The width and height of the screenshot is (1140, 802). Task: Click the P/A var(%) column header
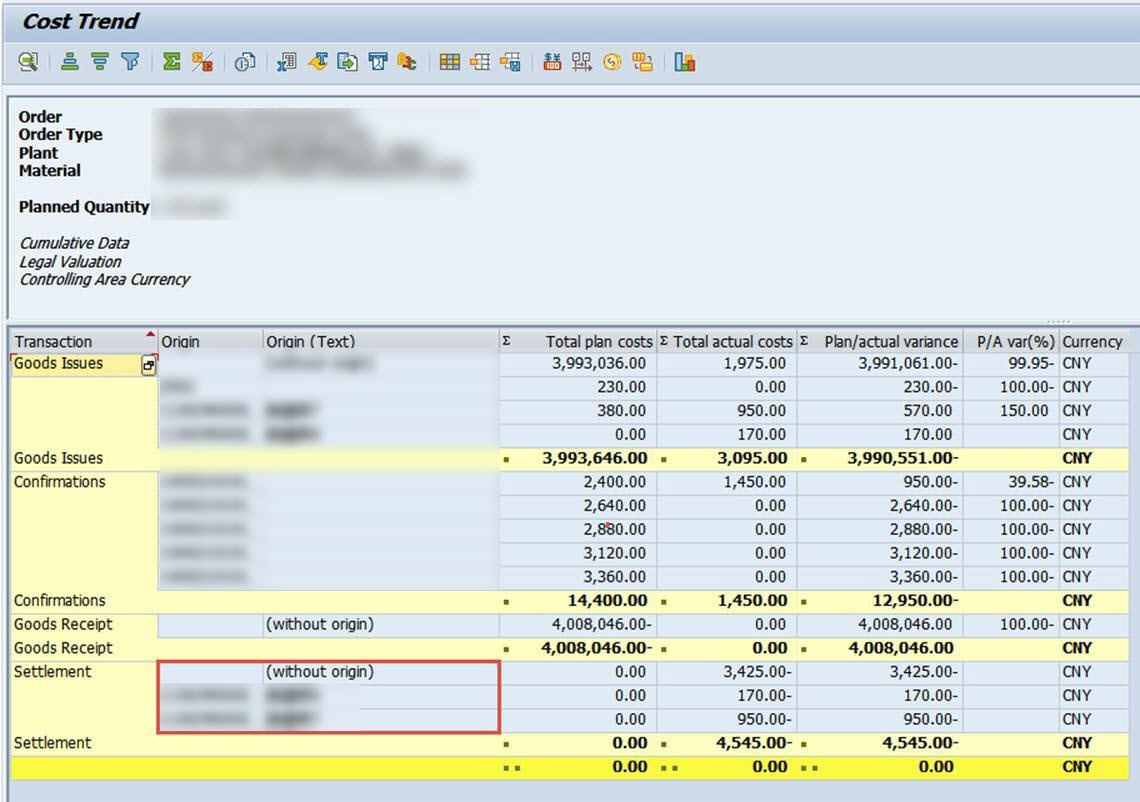tap(1011, 341)
